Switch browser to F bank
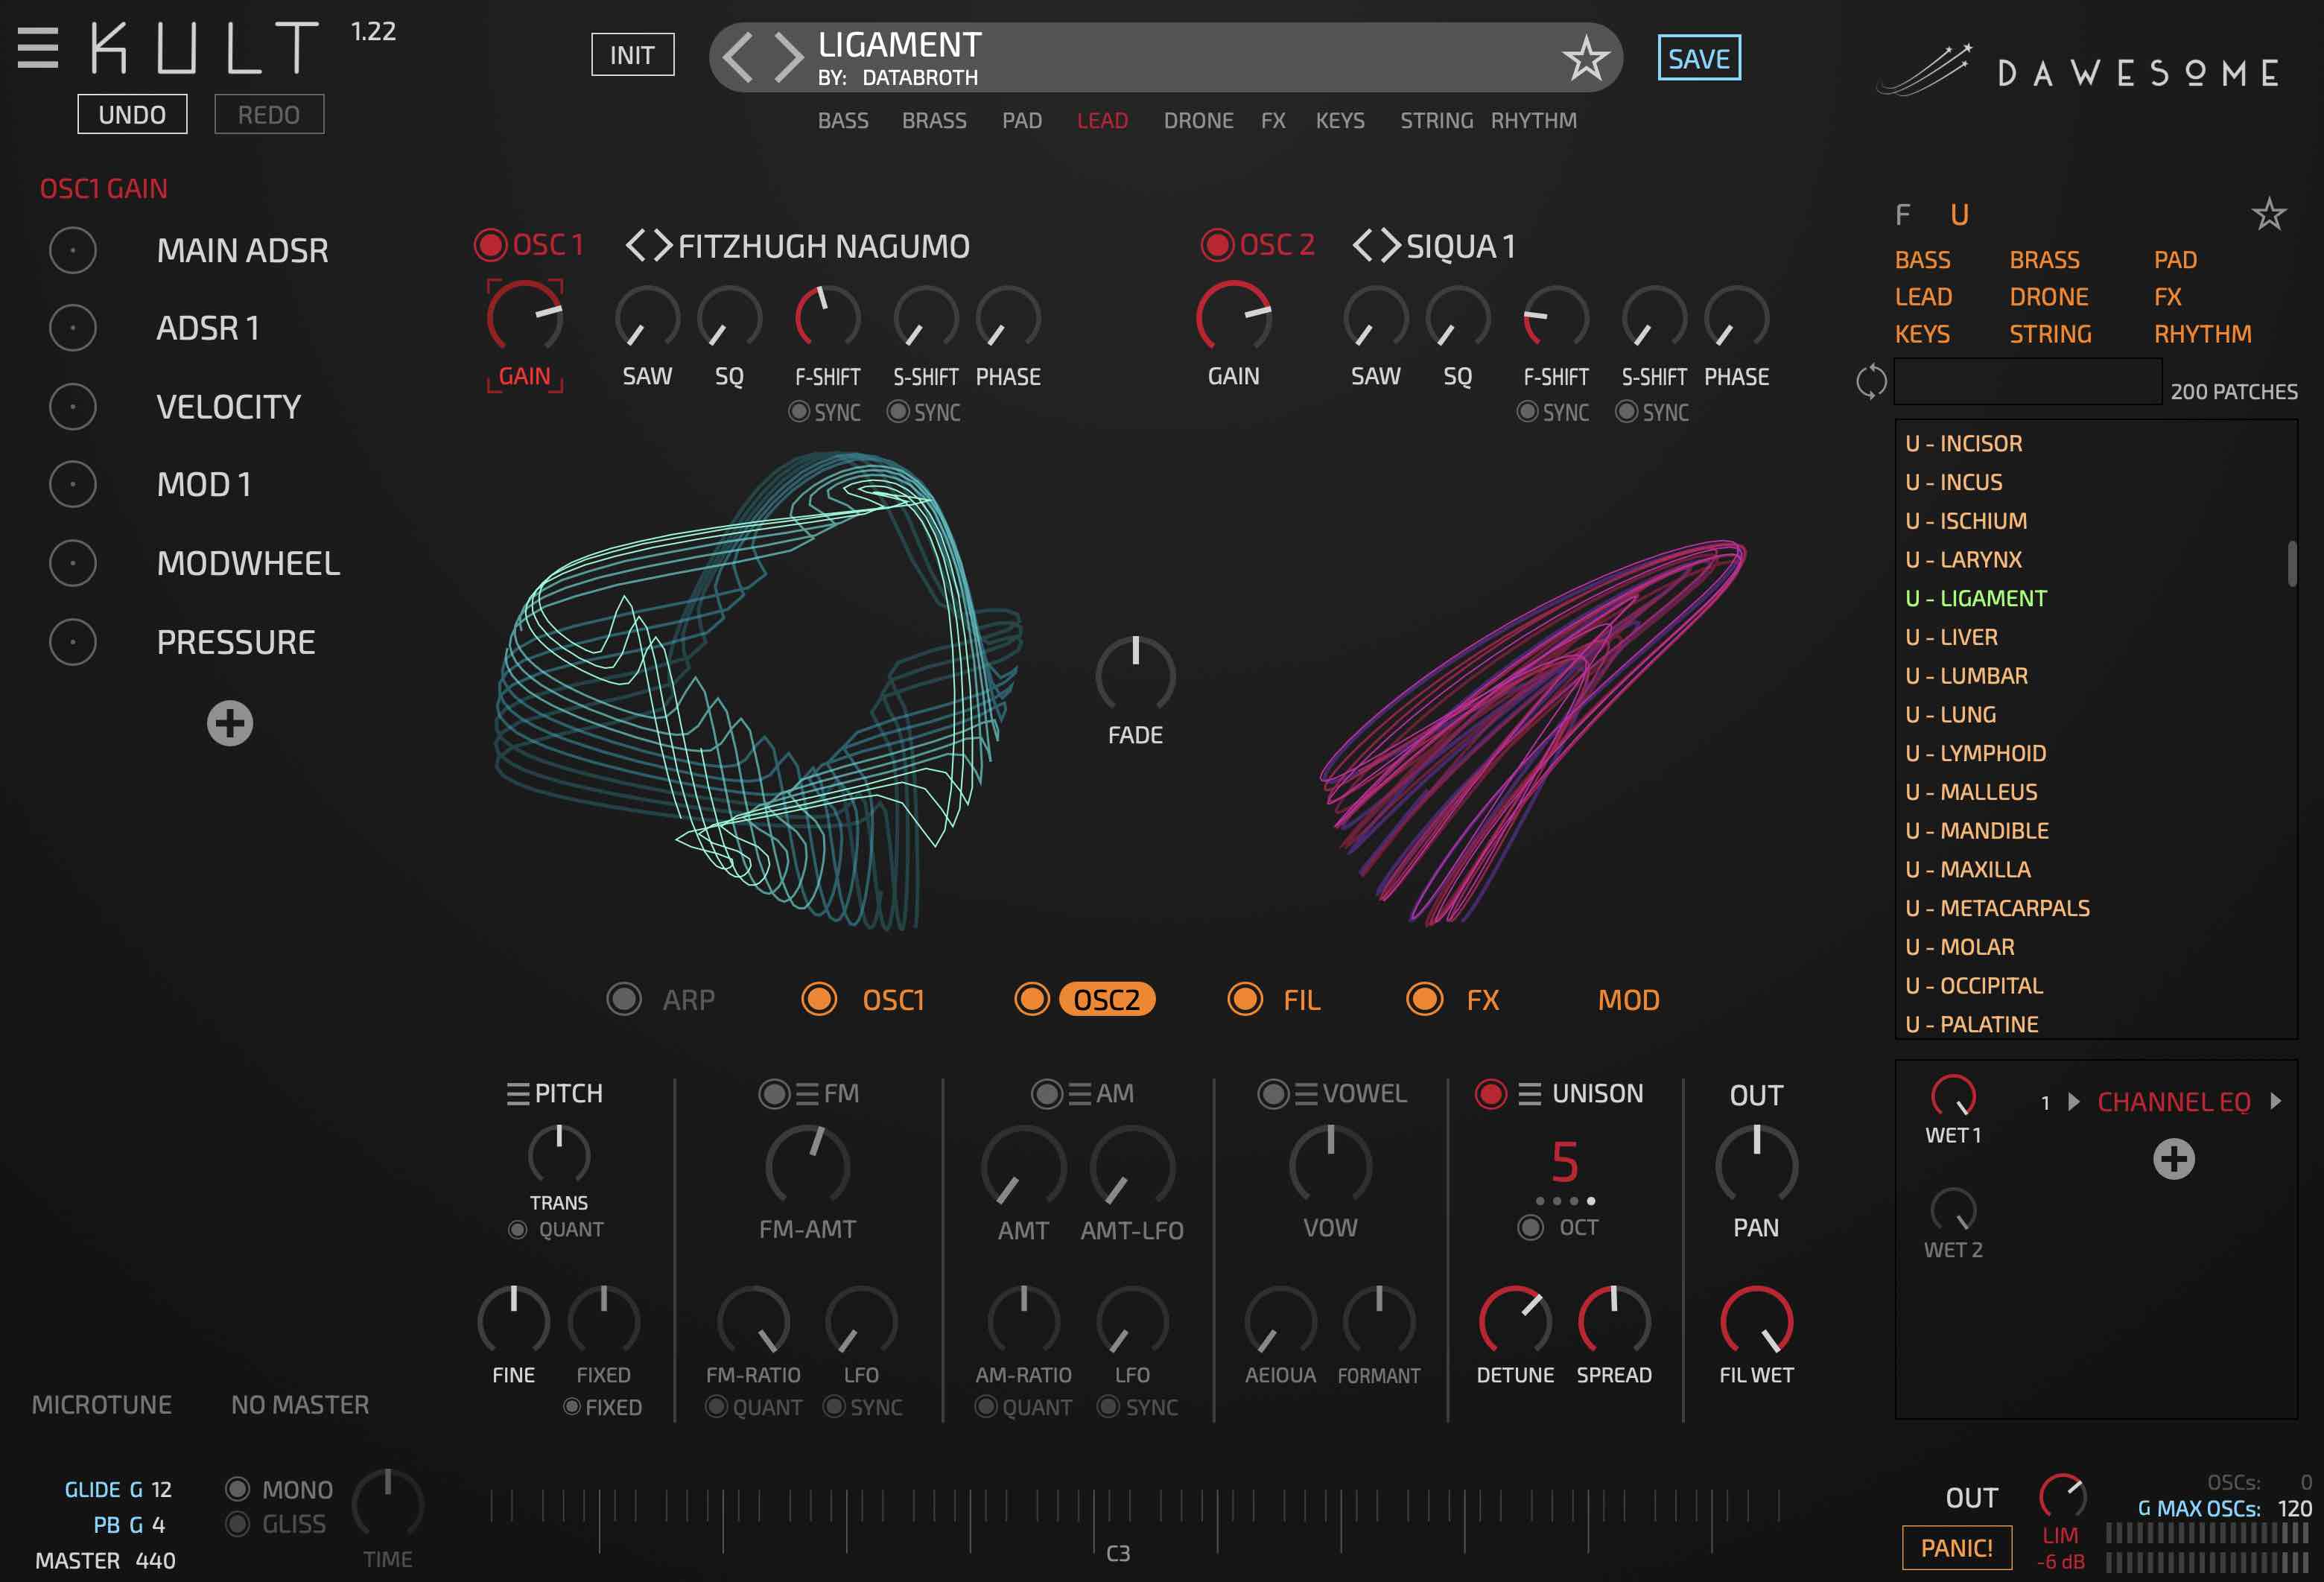The width and height of the screenshot is (2324, 1582). 1902,215
